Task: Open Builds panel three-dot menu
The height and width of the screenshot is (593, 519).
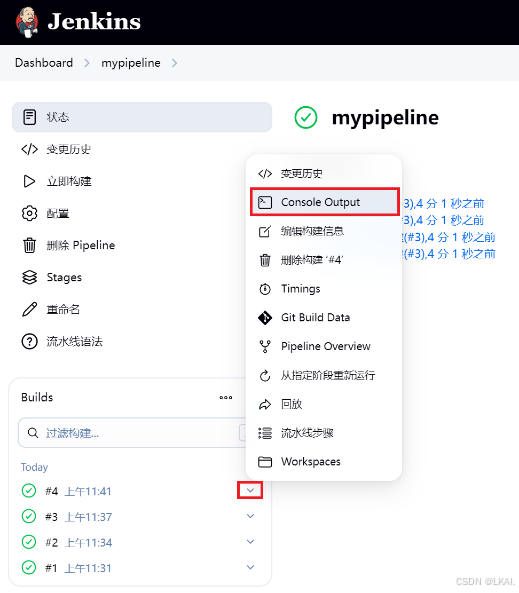Action: coord(226,397)
